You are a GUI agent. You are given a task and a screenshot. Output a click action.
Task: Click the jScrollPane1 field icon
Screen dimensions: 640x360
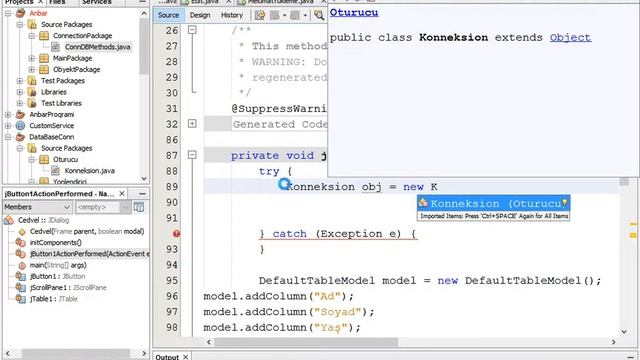[x=20, y=287]
